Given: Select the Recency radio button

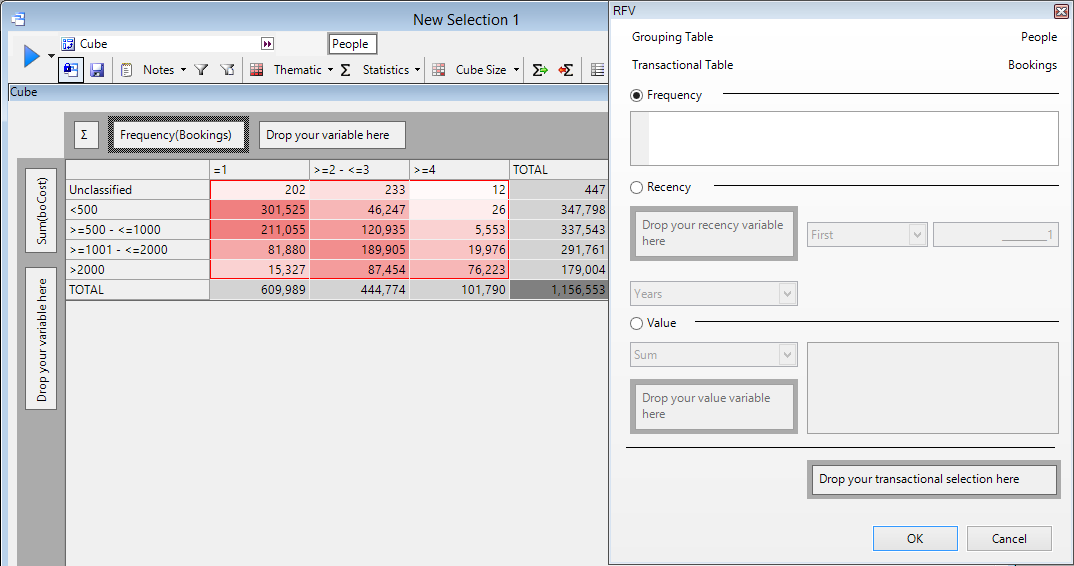Looking at the screenshot, I should [636, 187].
